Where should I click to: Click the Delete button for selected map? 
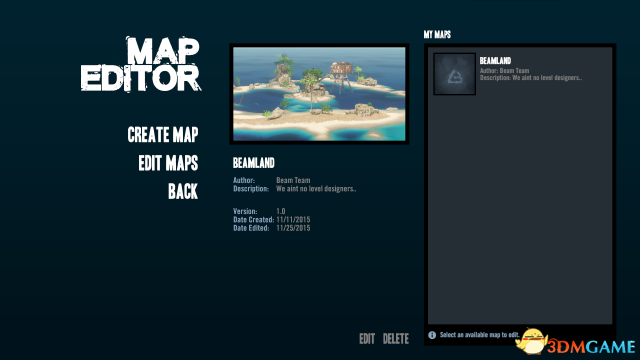click(396, 339)
